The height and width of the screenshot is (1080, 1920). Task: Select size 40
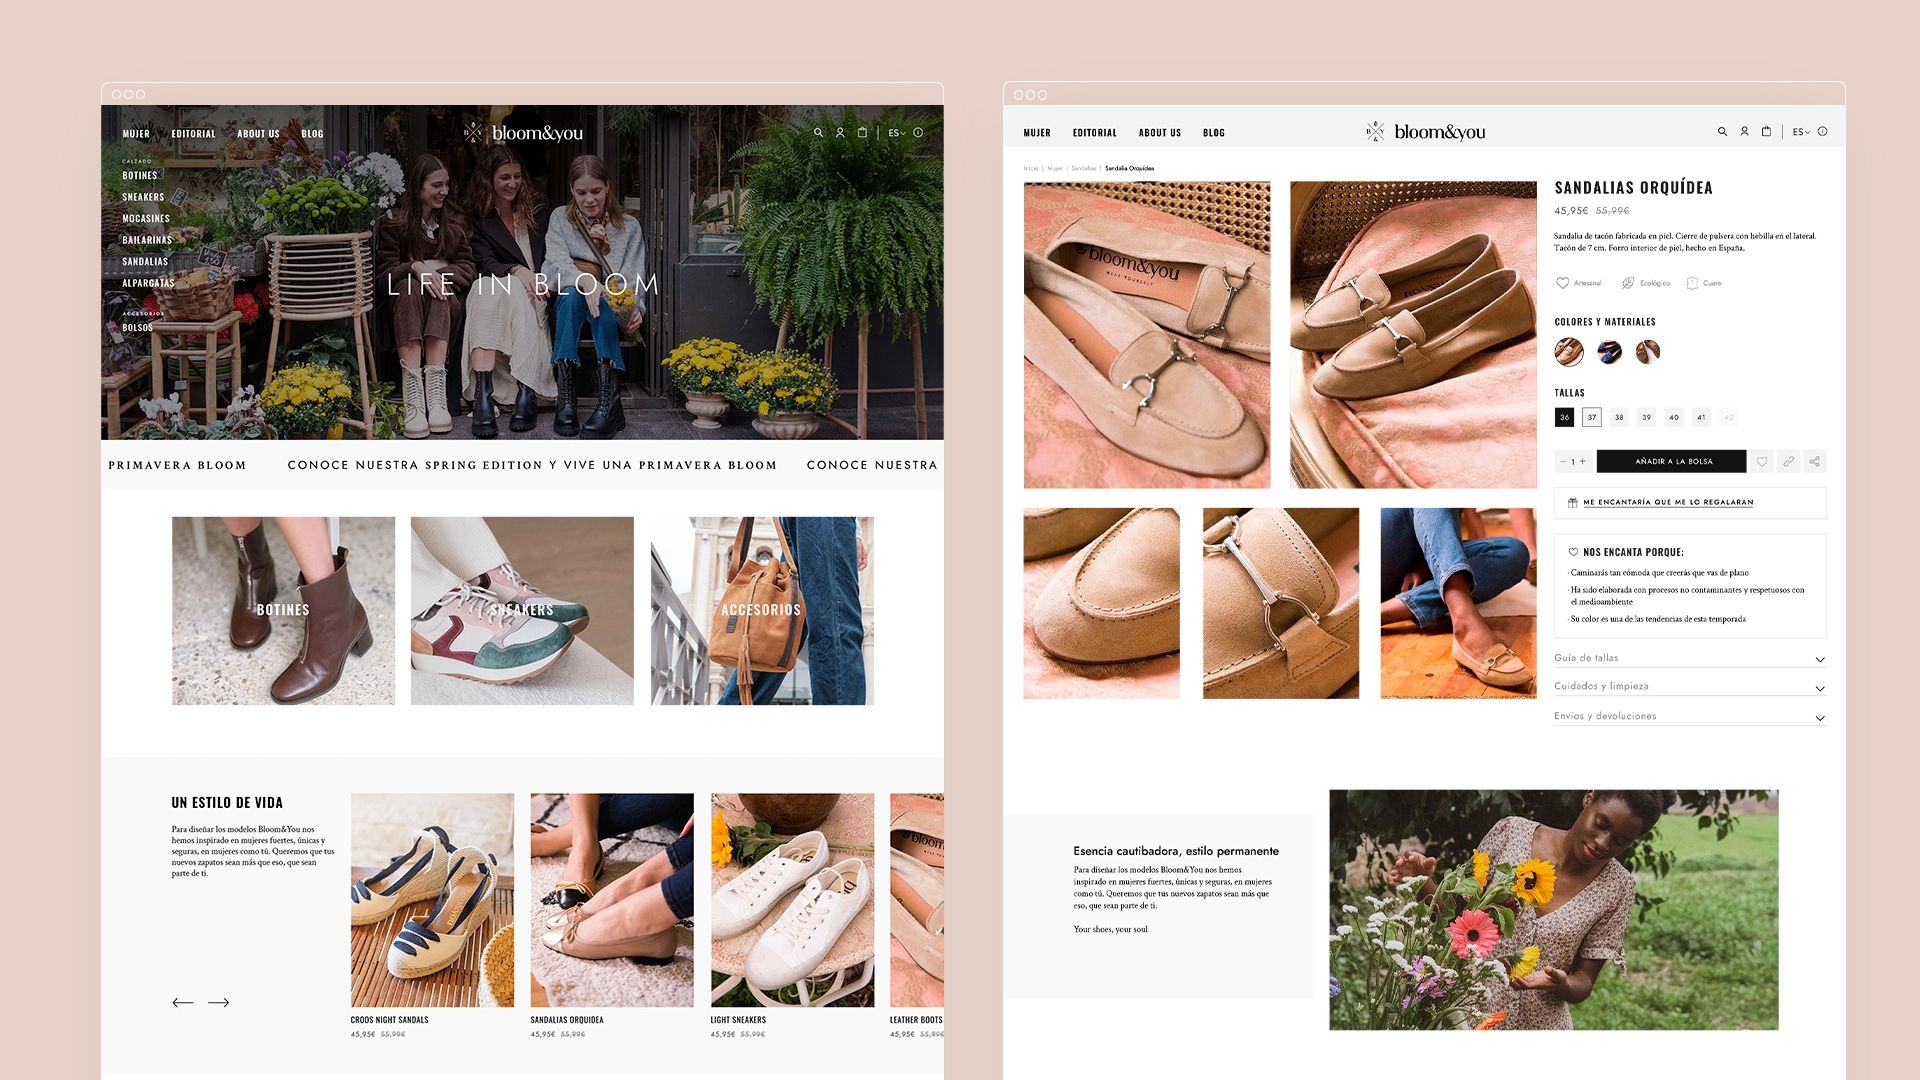click(1674, 417)
